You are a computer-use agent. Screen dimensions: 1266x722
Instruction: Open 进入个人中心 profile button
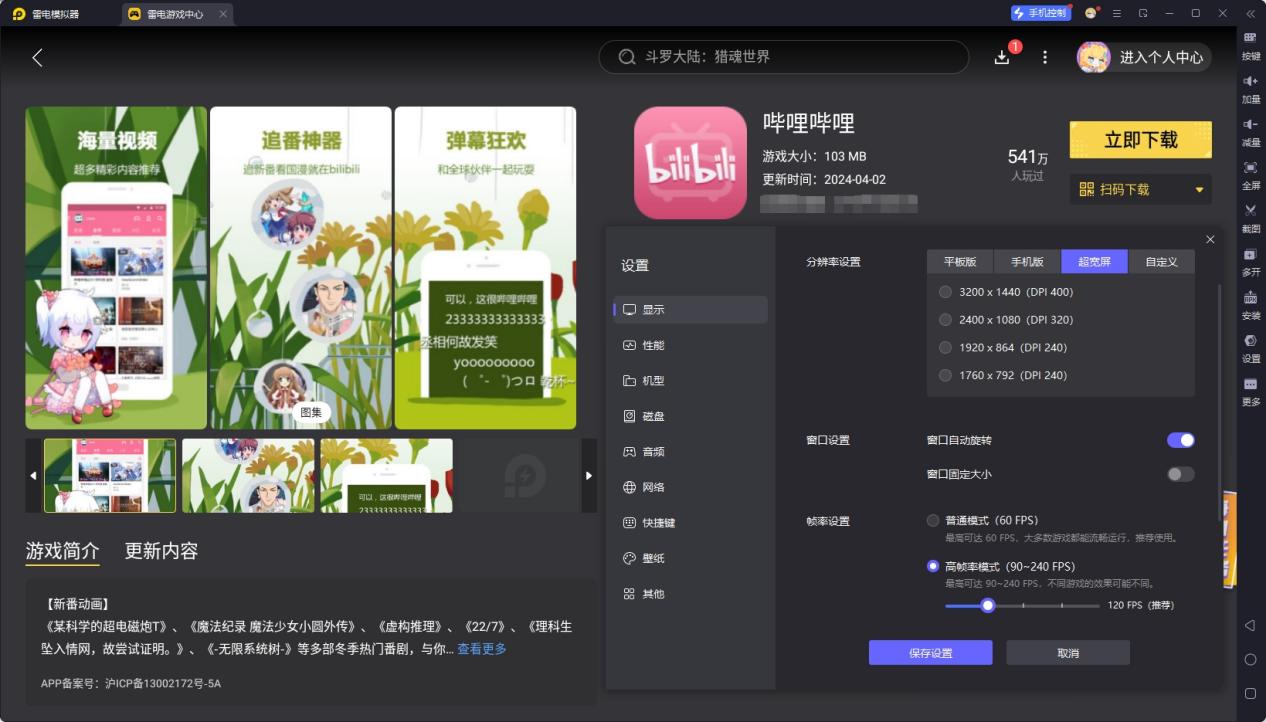click(x=1144, y=57)
